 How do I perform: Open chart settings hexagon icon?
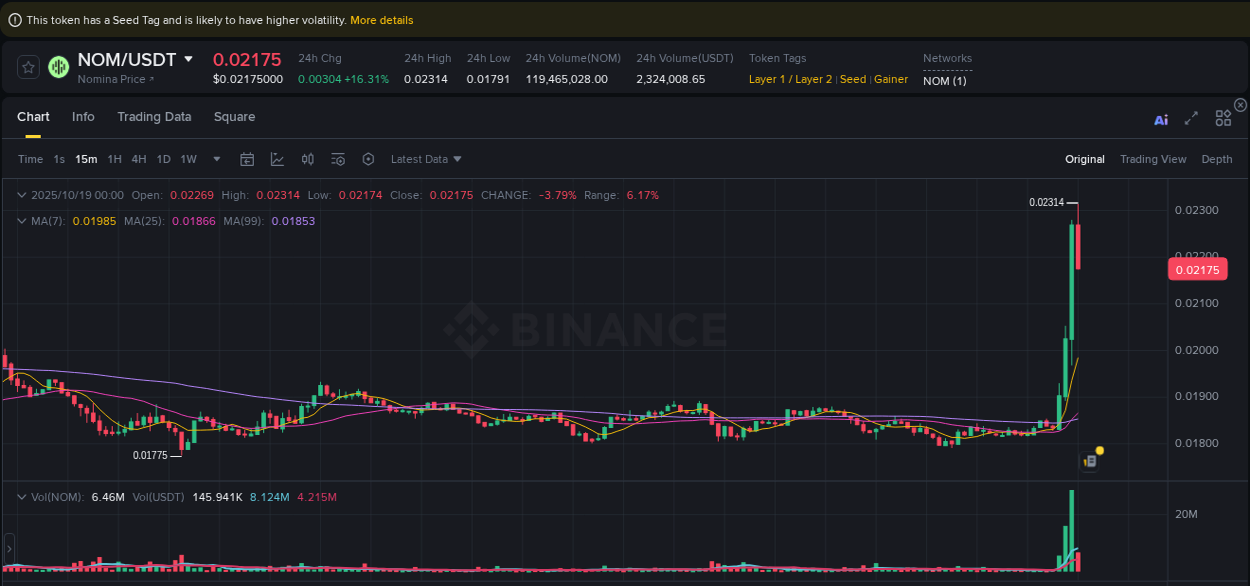point(368,159)
